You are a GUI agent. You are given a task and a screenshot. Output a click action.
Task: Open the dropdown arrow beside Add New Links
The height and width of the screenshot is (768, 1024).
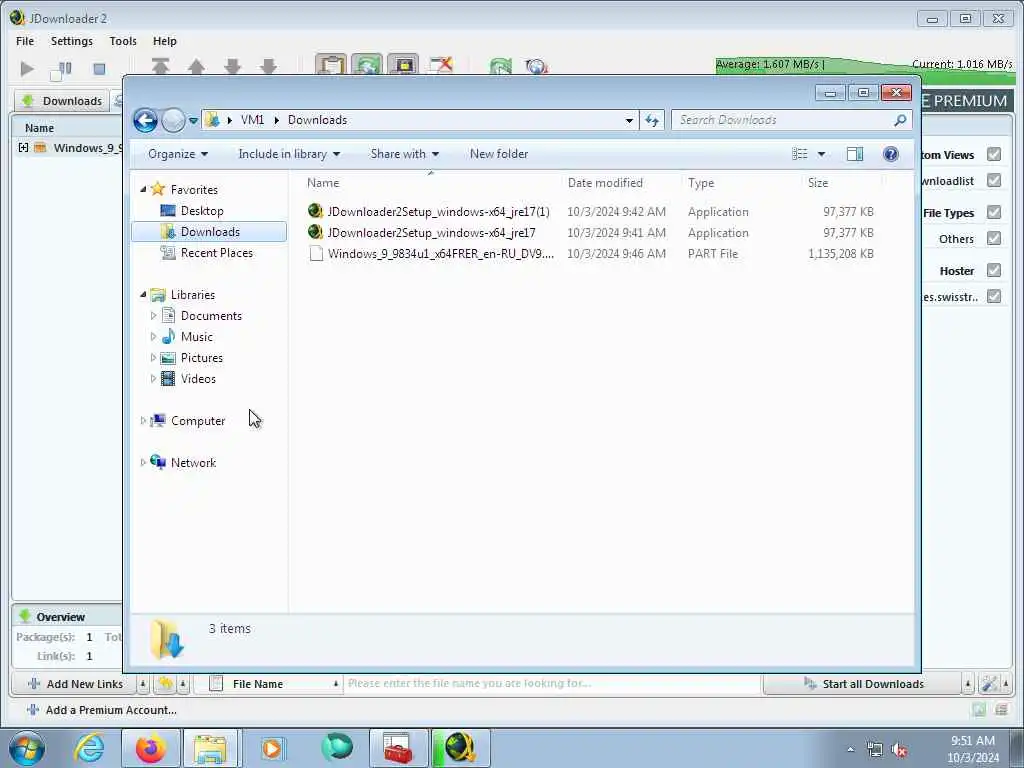143,684
